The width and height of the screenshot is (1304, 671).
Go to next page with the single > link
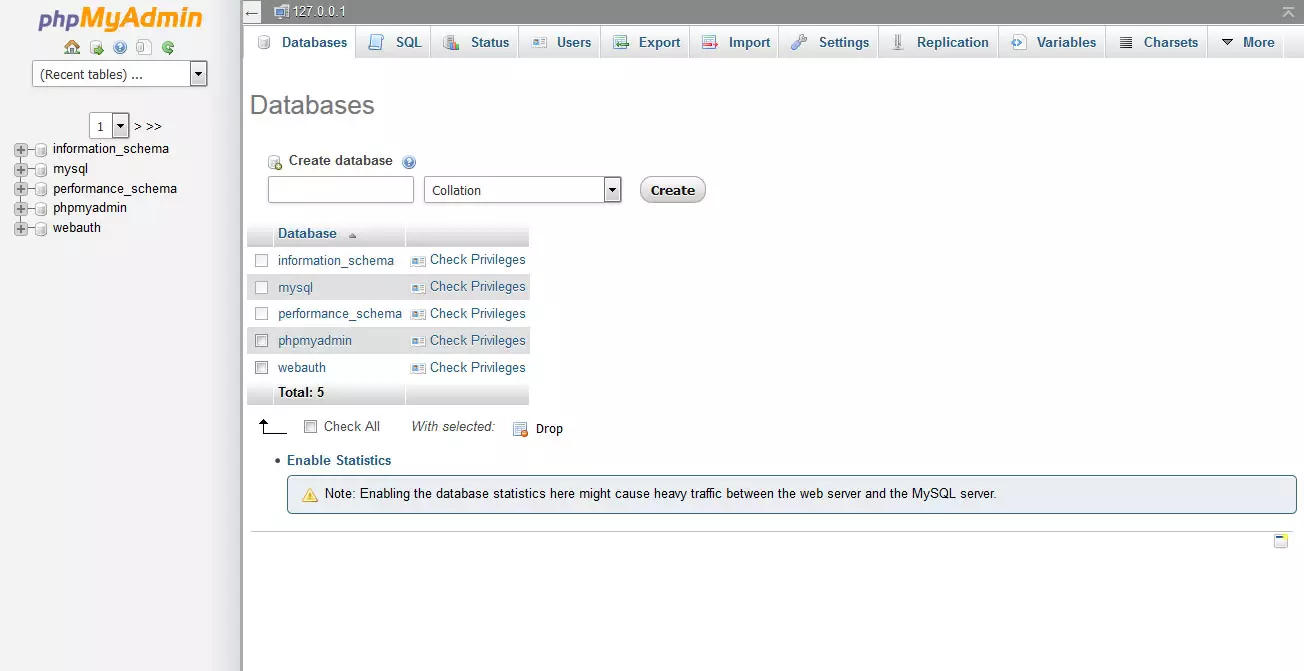point(137,127)
